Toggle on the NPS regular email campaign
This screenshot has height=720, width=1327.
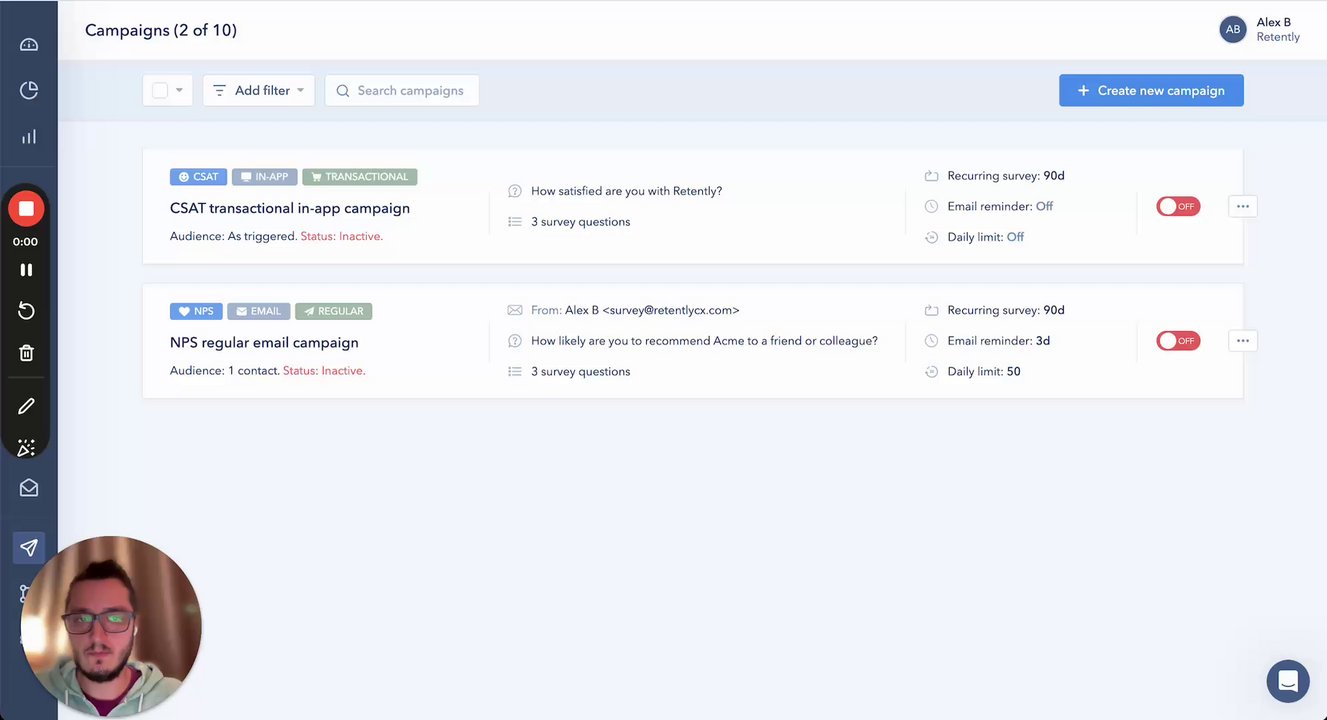pyautogui.click(x=1178, y=341)
